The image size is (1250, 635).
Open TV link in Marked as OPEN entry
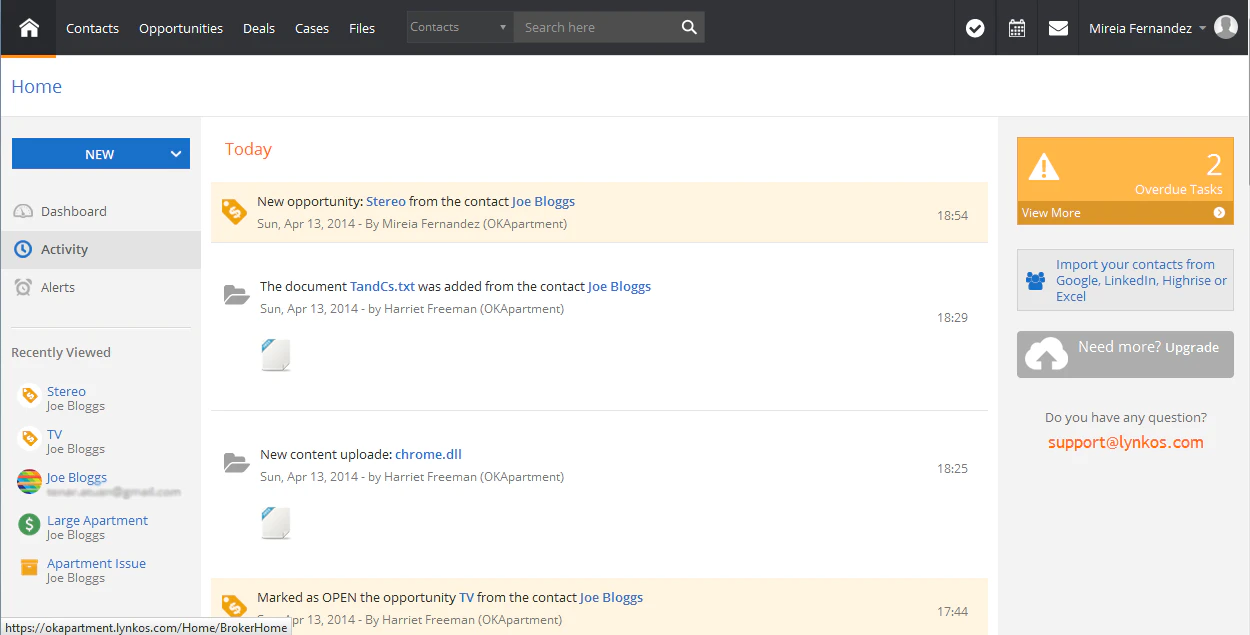click(466, 597)
